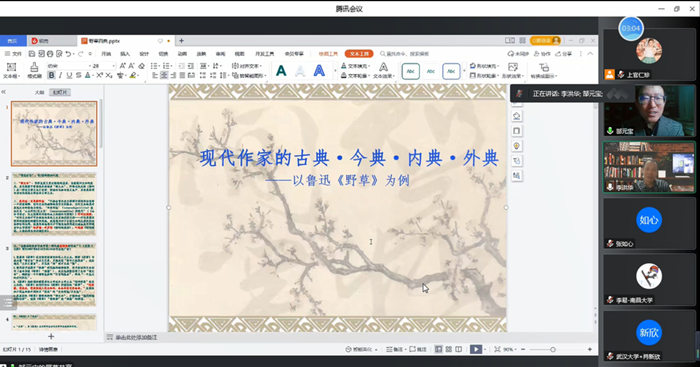Screen dimensions: 700x367
Task: Toggle Italic formatting
Action: (60, 75)
